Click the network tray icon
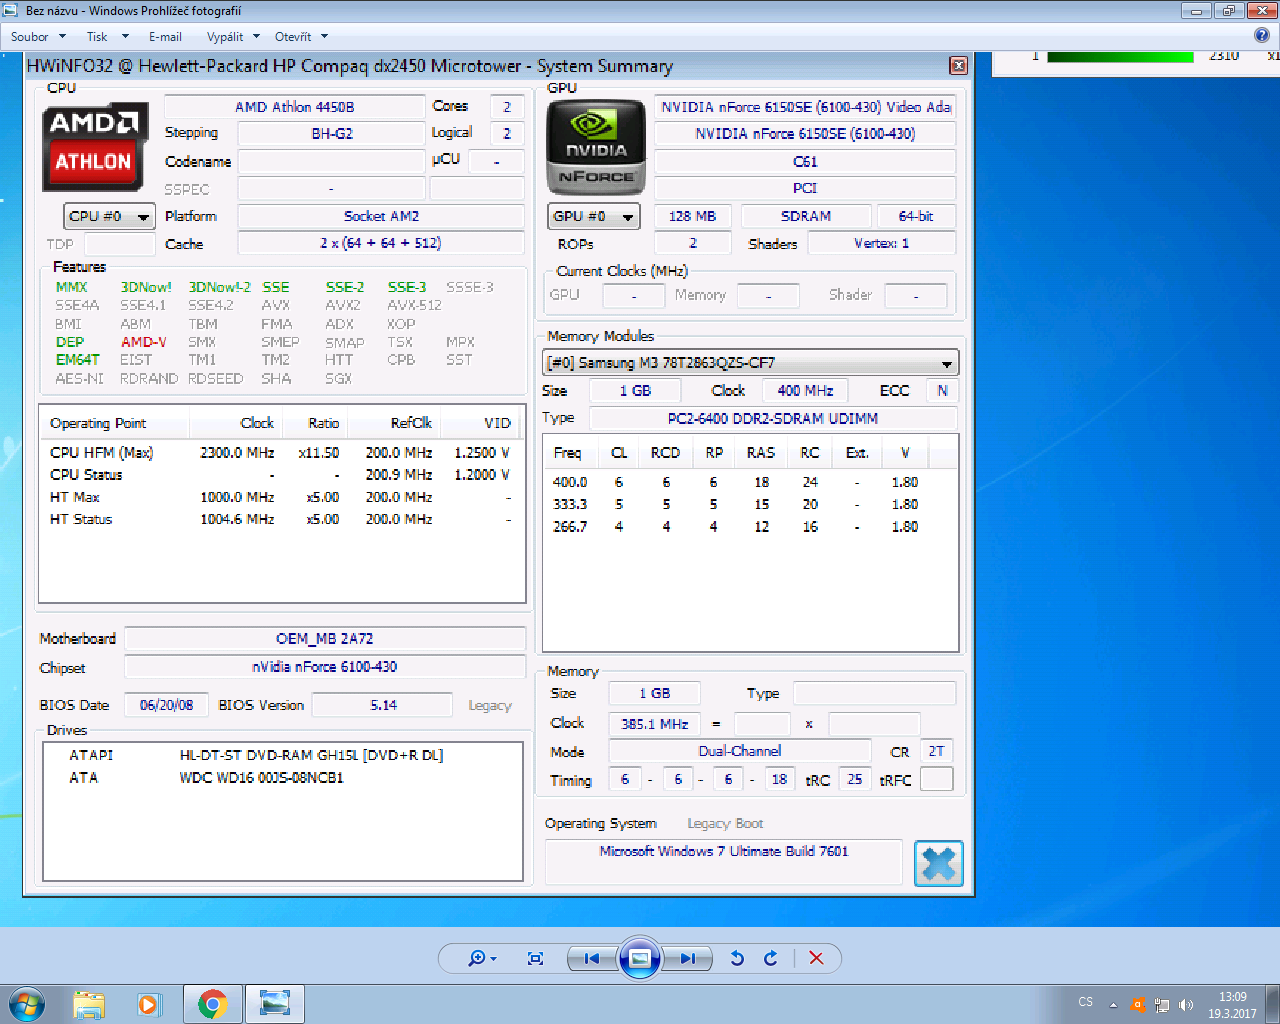This screenshot has height=1024, width=1280. 1162,1005
